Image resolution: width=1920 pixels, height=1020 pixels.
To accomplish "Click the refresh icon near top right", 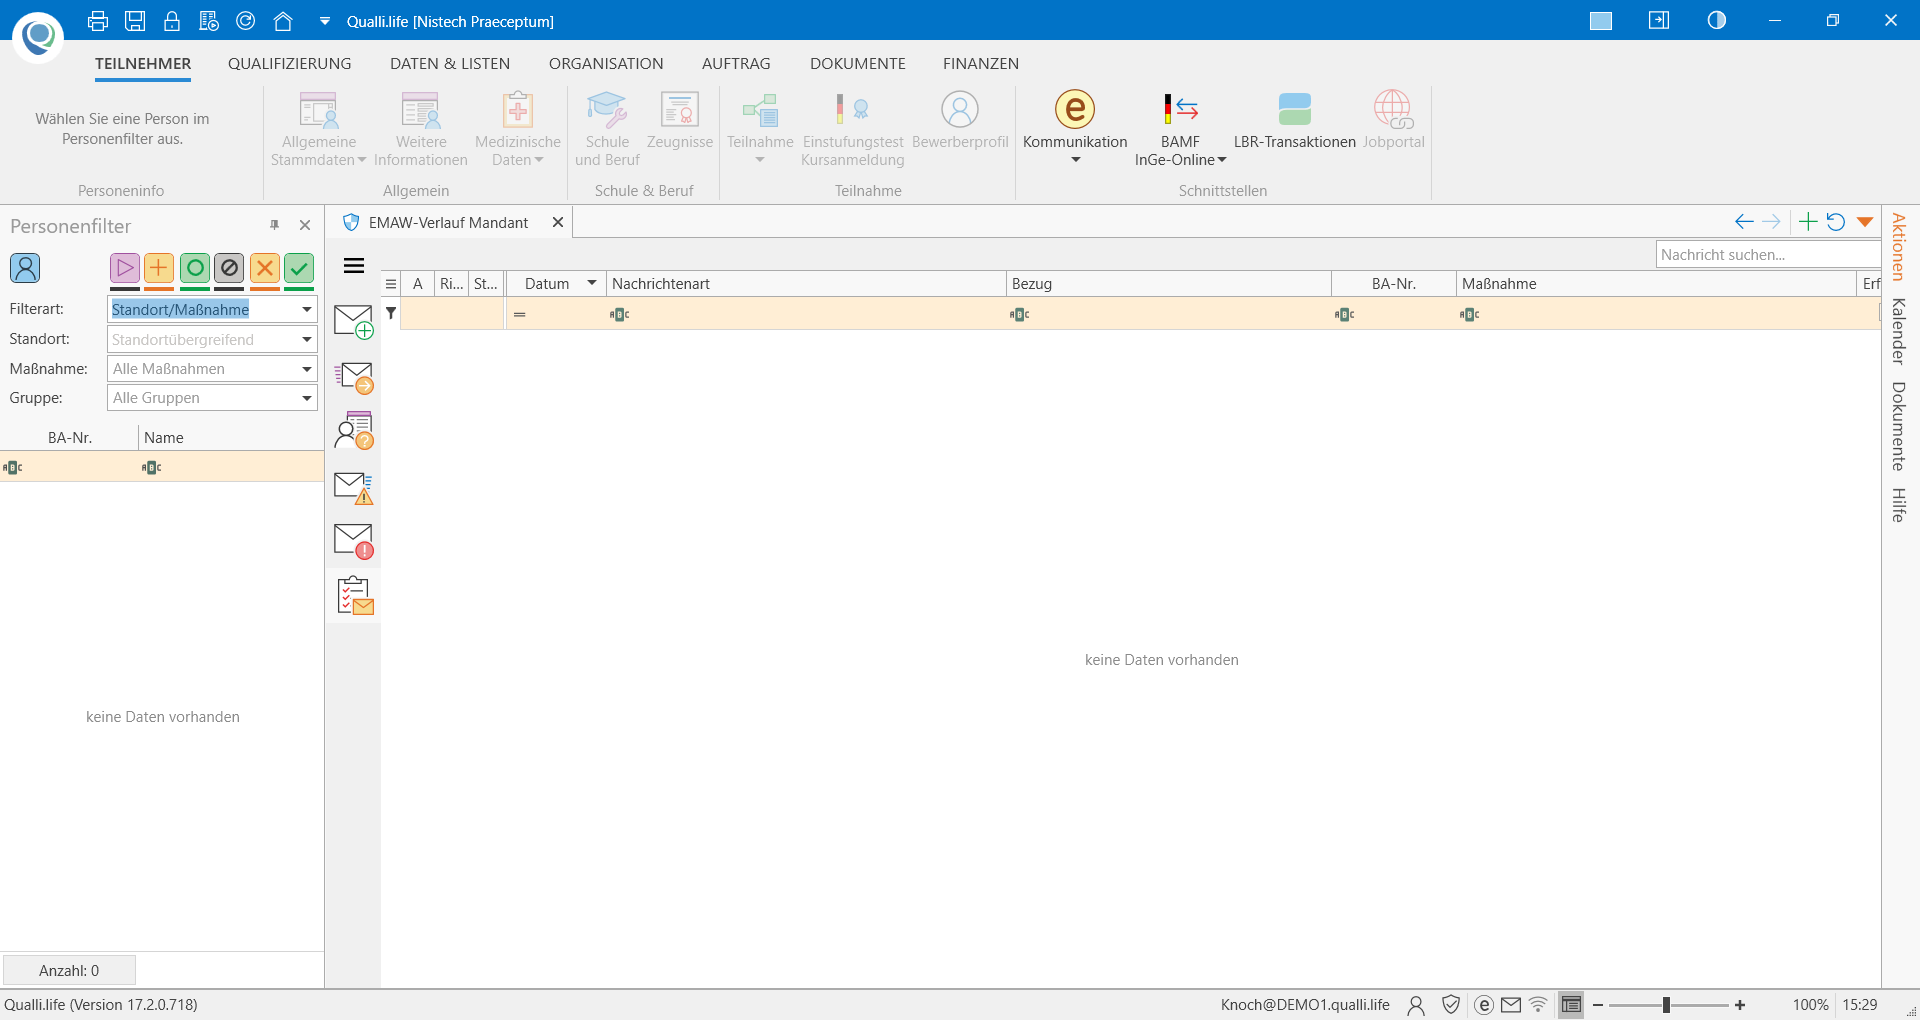I will (x=1836, y=222).
